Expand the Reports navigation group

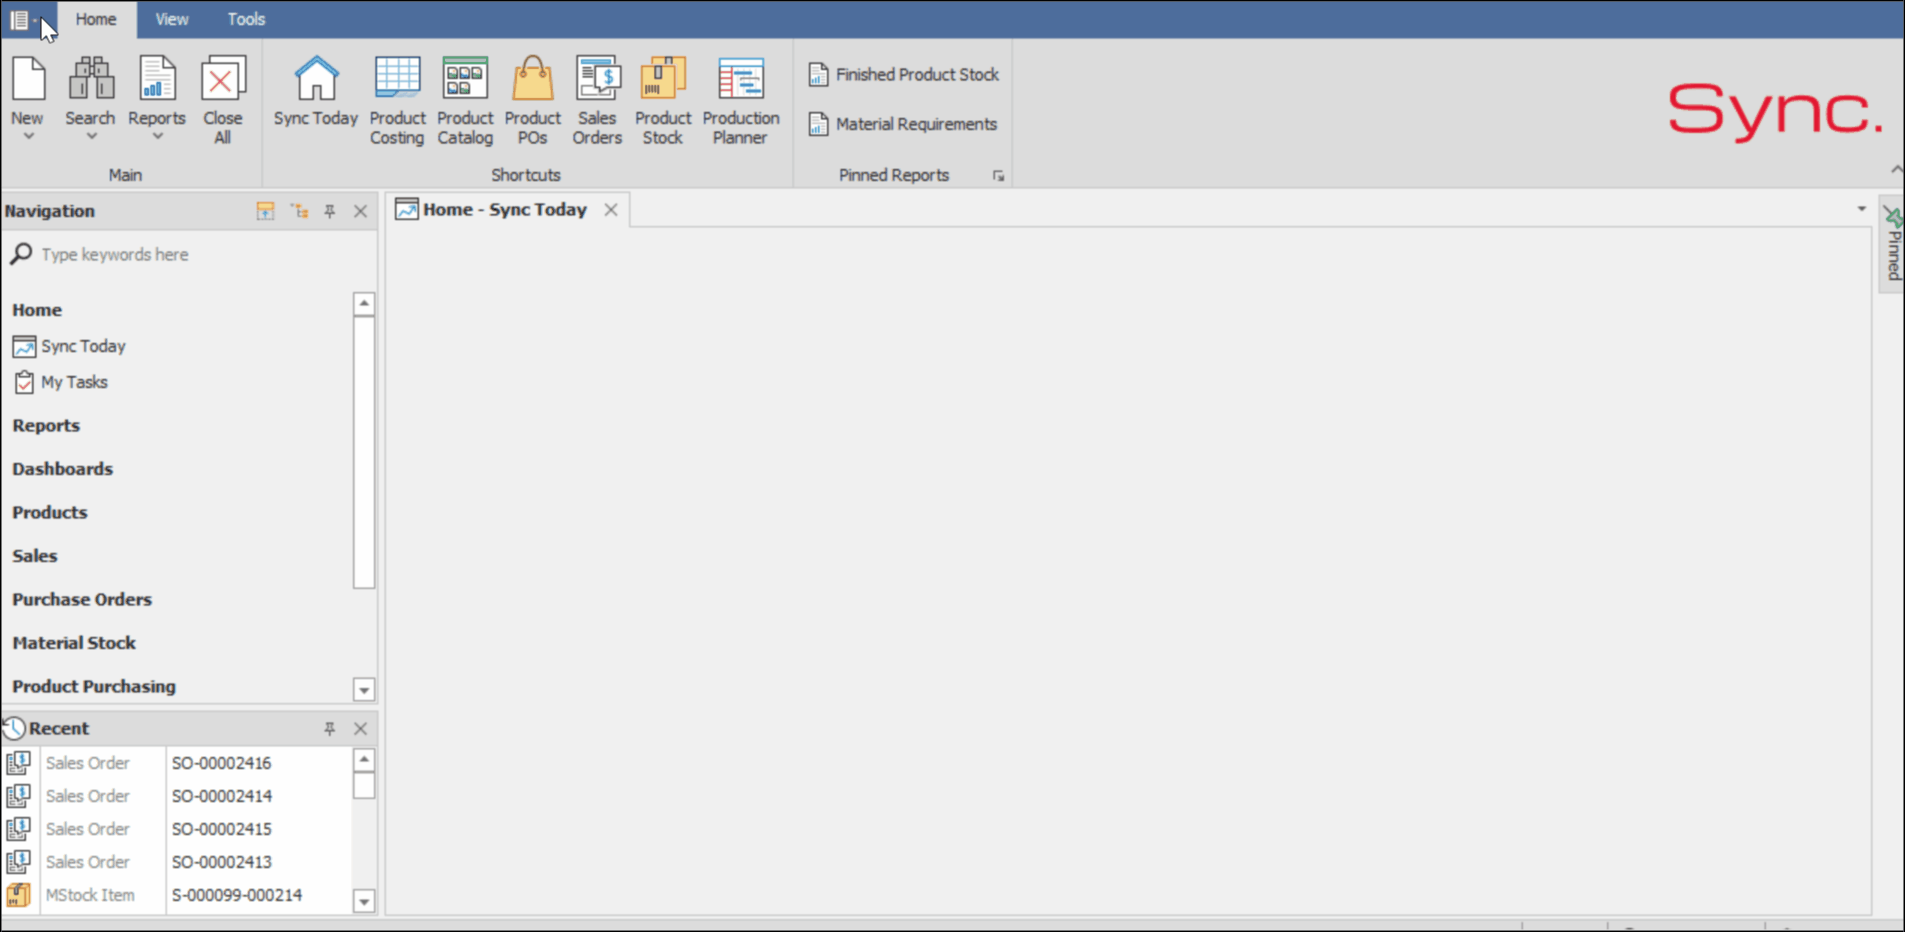[46, 425]
